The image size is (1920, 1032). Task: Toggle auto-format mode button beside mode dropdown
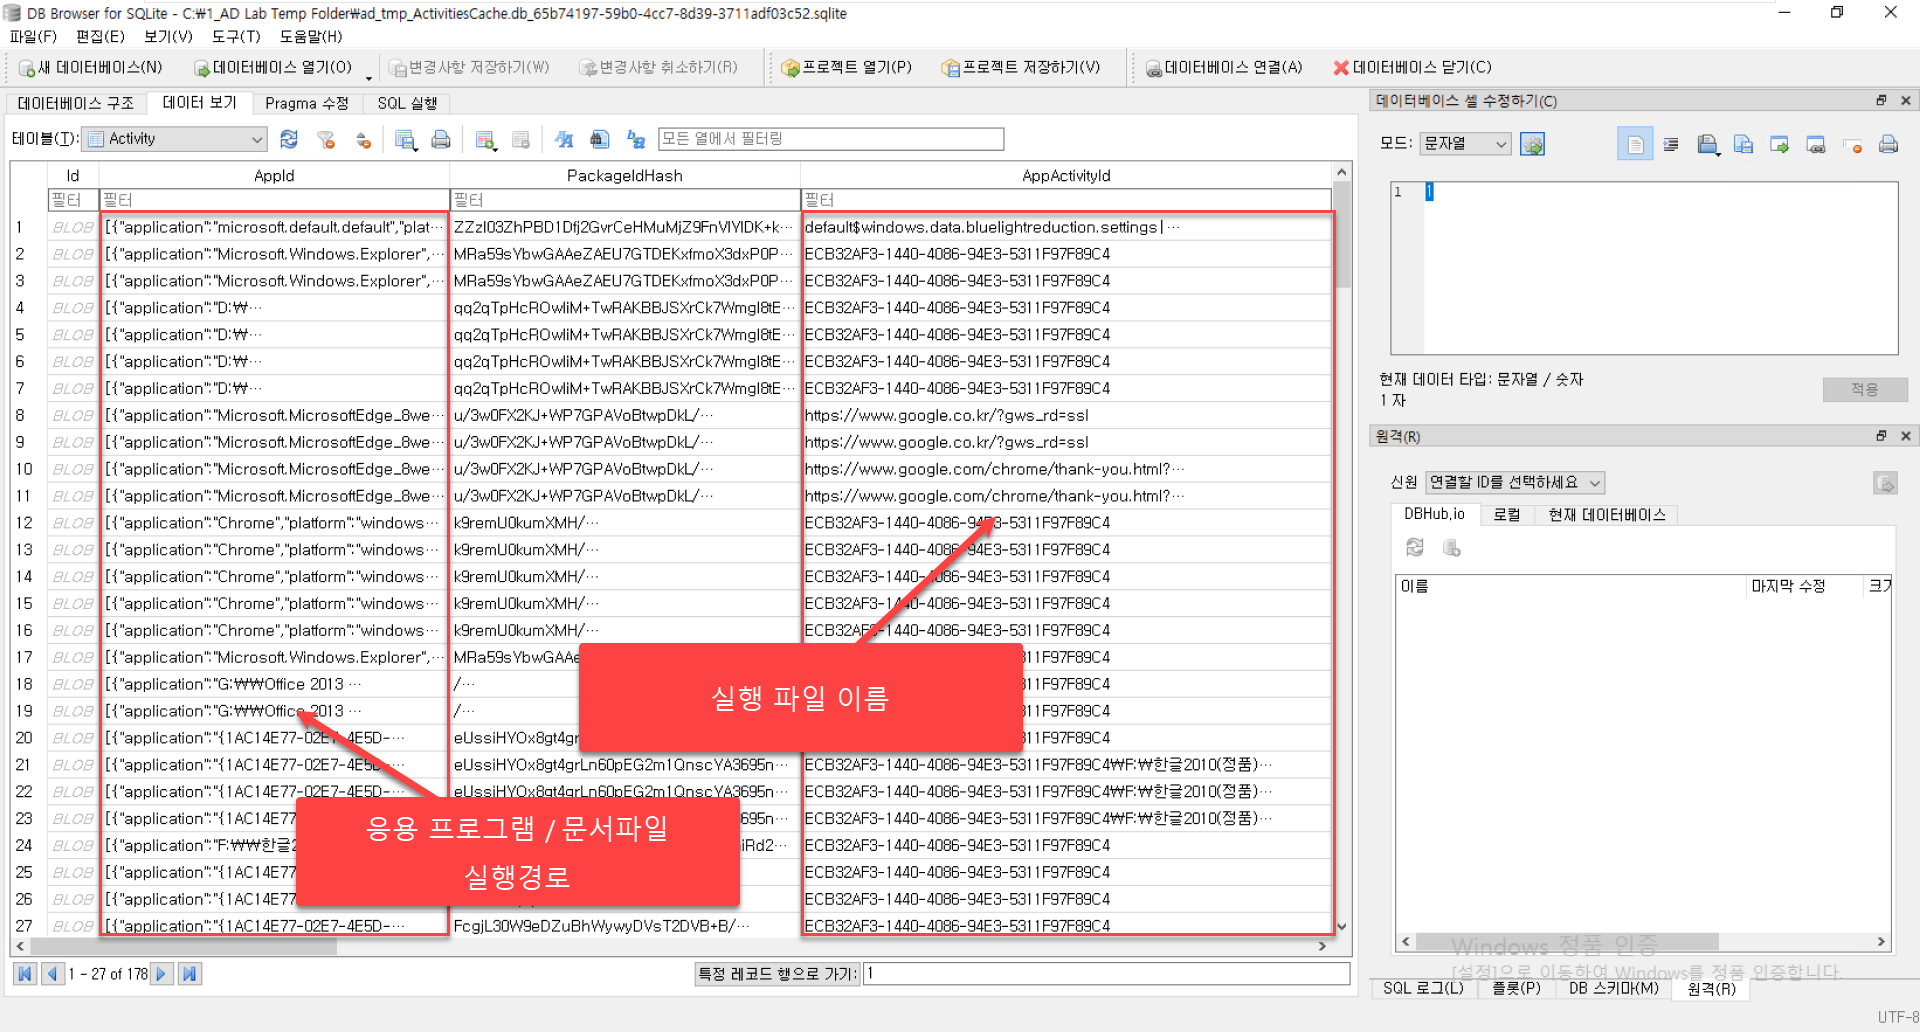click(1532, 145)
